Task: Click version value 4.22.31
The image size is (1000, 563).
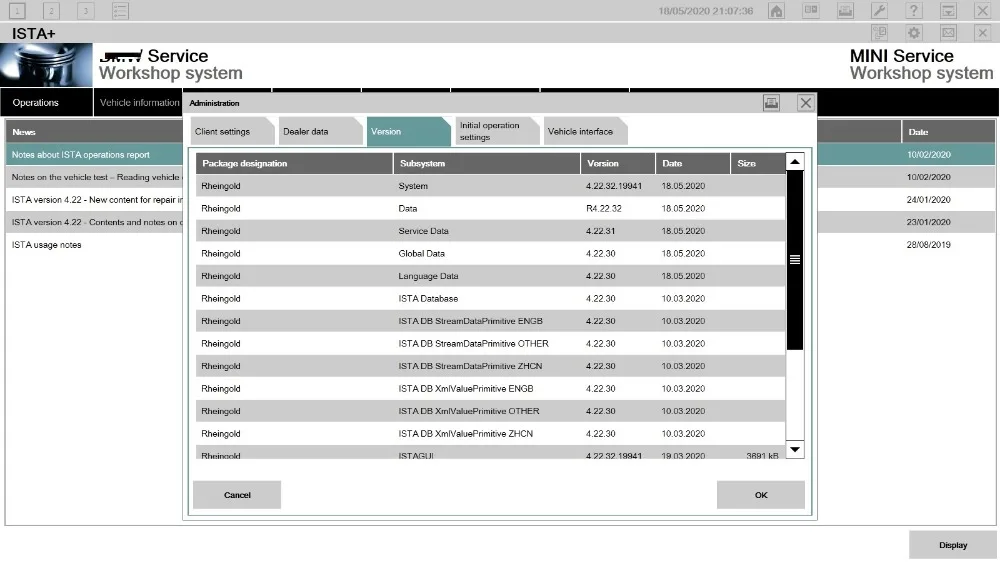Action: coord(600,231)
